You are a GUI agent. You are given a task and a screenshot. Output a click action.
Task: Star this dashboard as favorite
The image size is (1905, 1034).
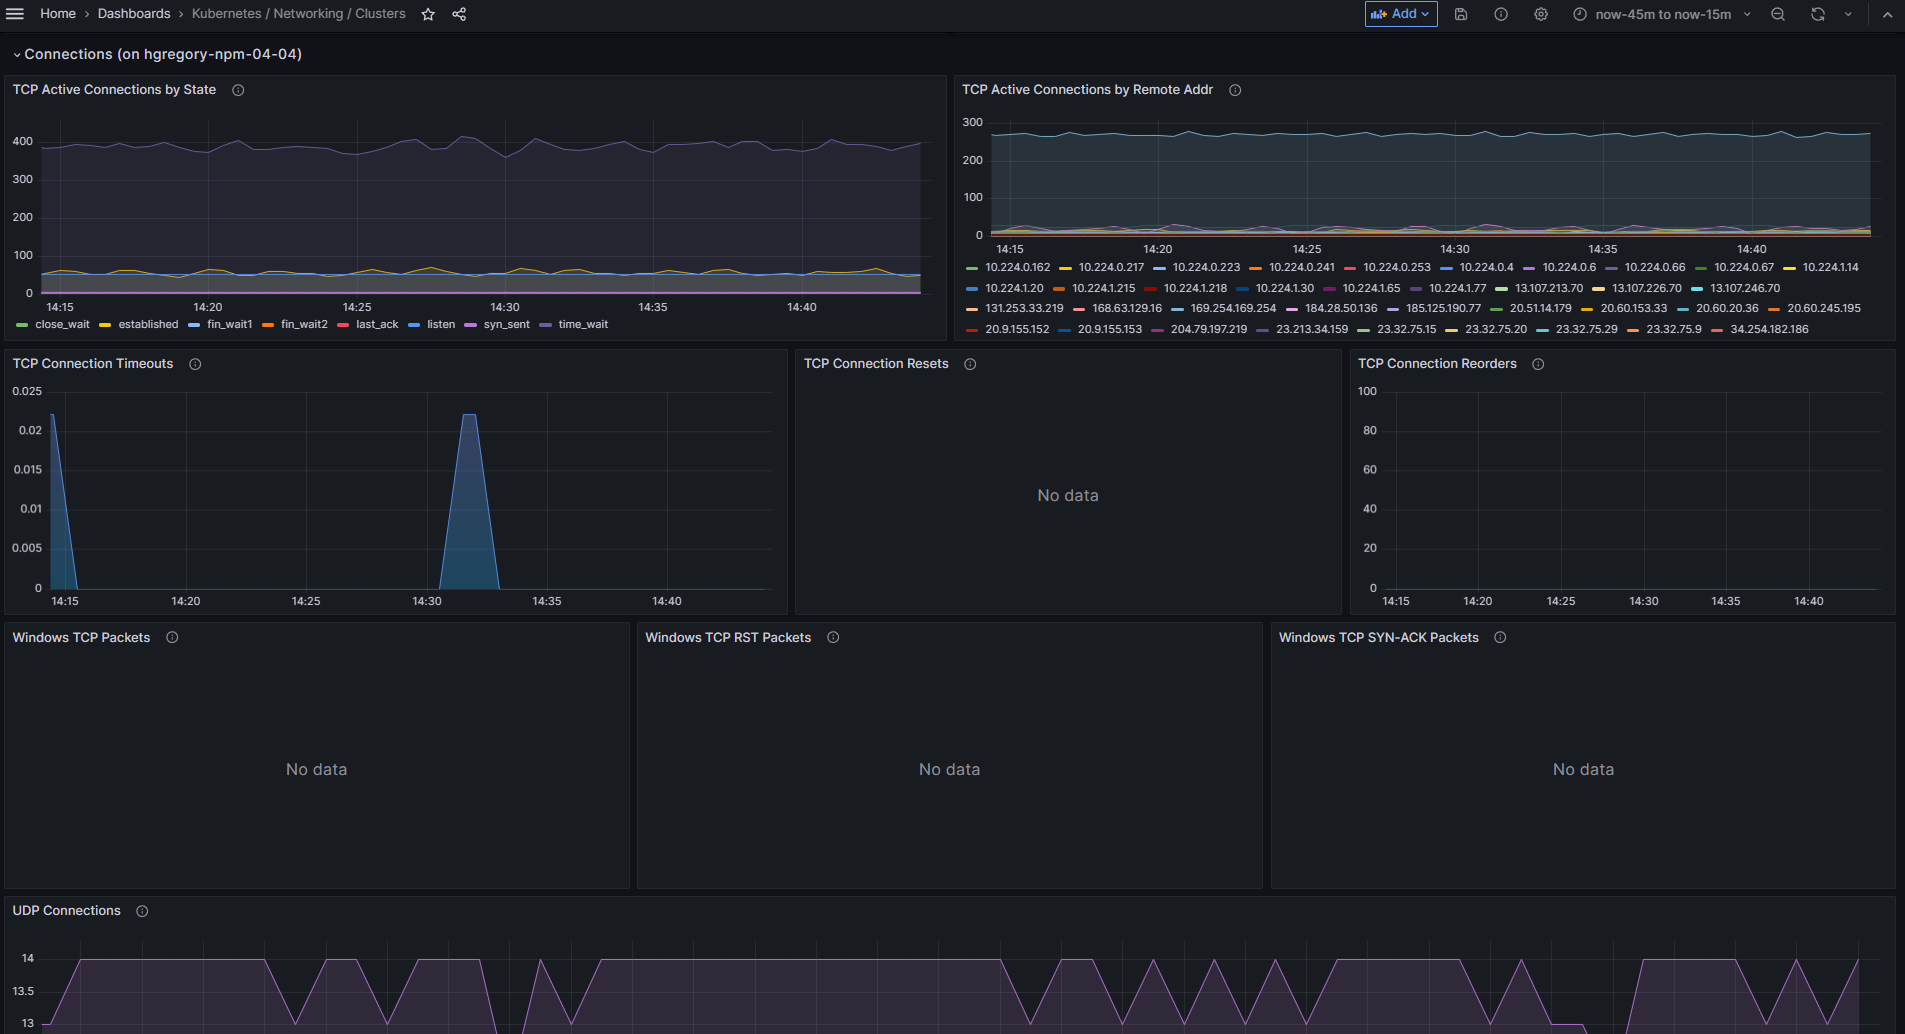pos(428,14)
